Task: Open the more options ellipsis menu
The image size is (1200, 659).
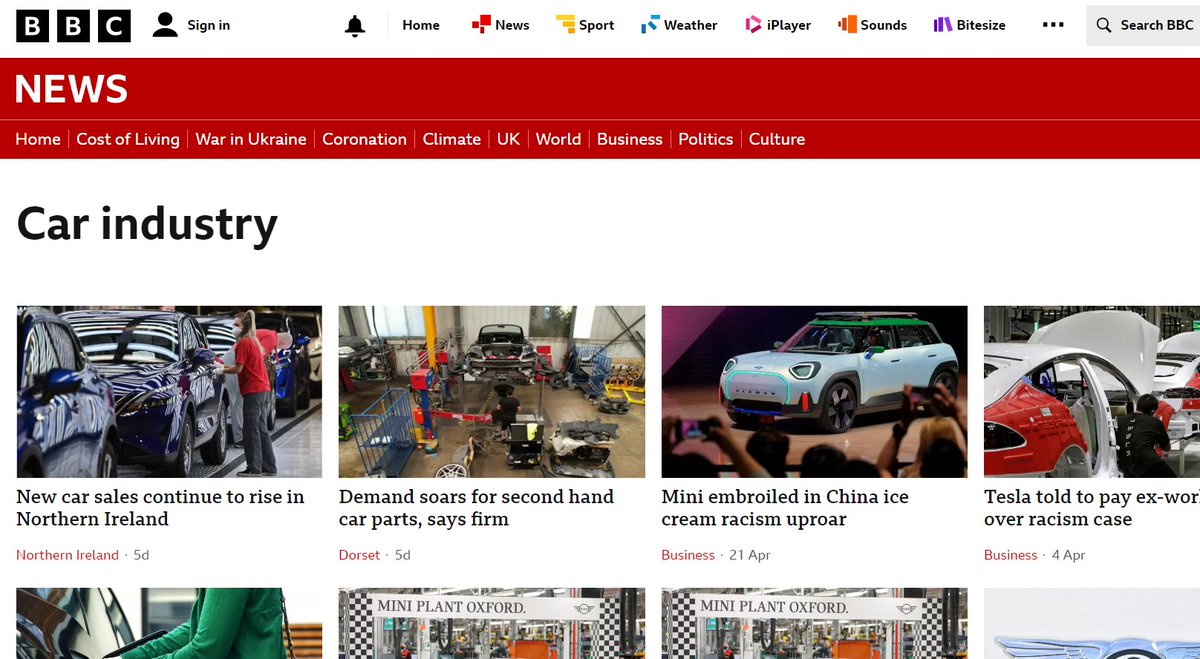Action: tap(1053, 25)
